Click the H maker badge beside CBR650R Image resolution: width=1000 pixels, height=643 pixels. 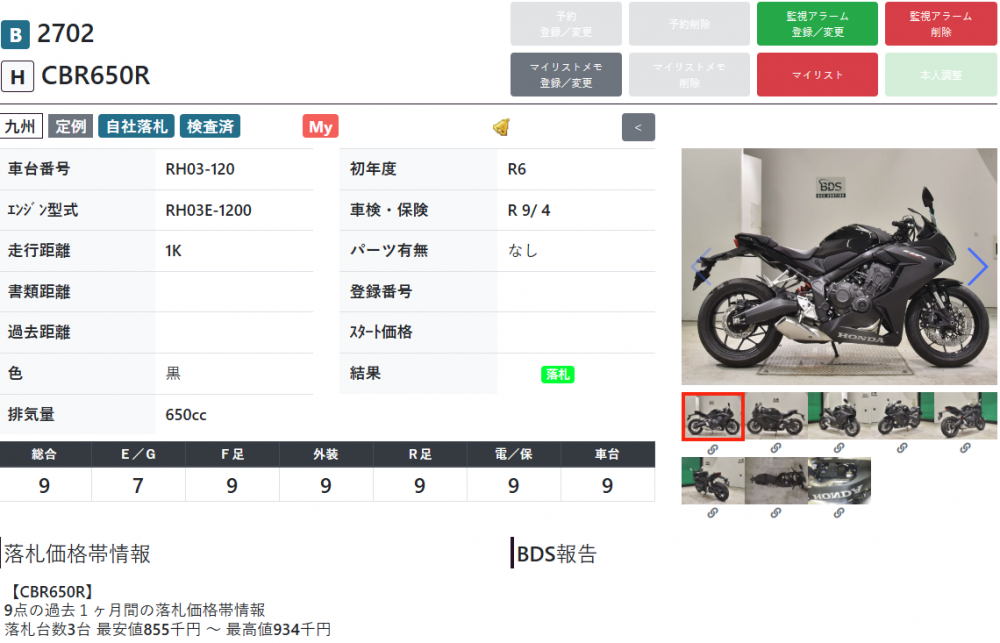click(x=17, y=77)
